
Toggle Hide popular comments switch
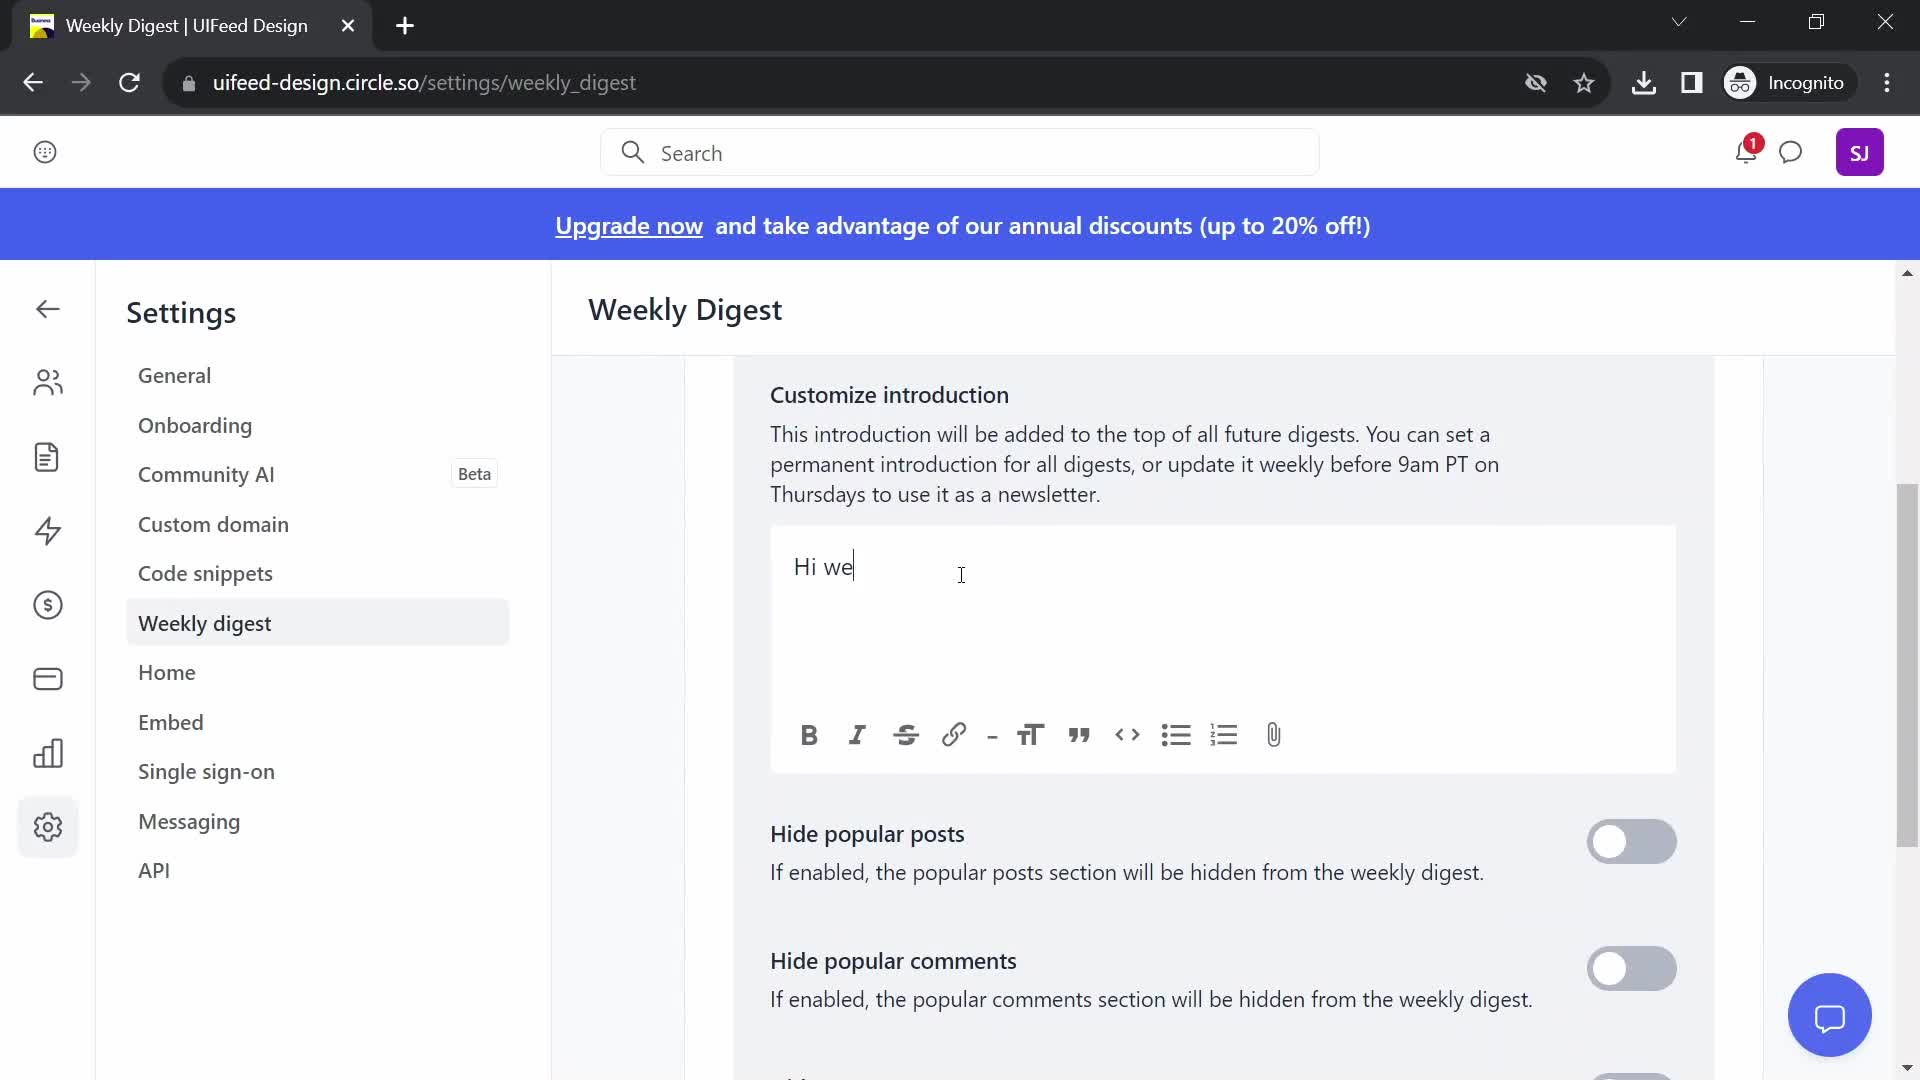1631,968
